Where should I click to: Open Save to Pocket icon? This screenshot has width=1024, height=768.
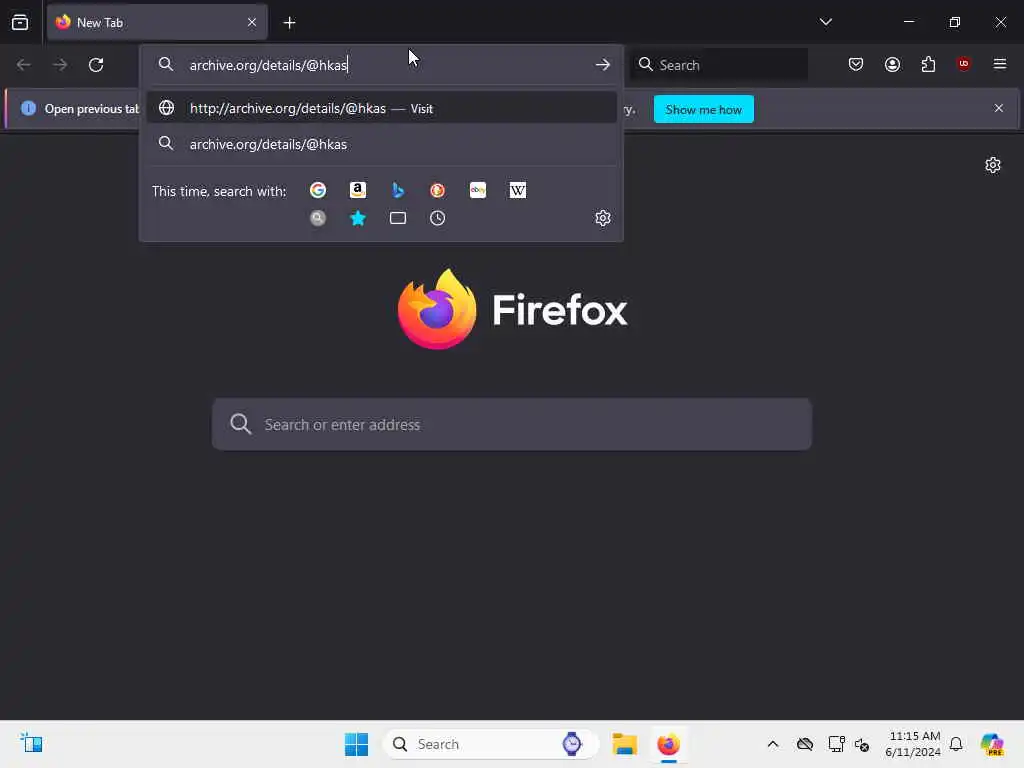[x=856, y=64]
